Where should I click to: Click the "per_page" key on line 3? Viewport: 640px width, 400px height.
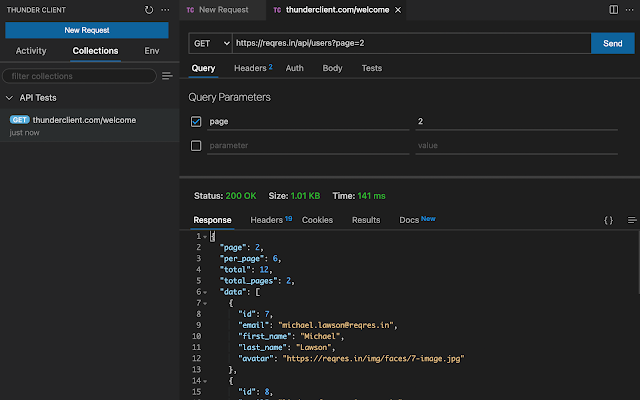[242, 259]
